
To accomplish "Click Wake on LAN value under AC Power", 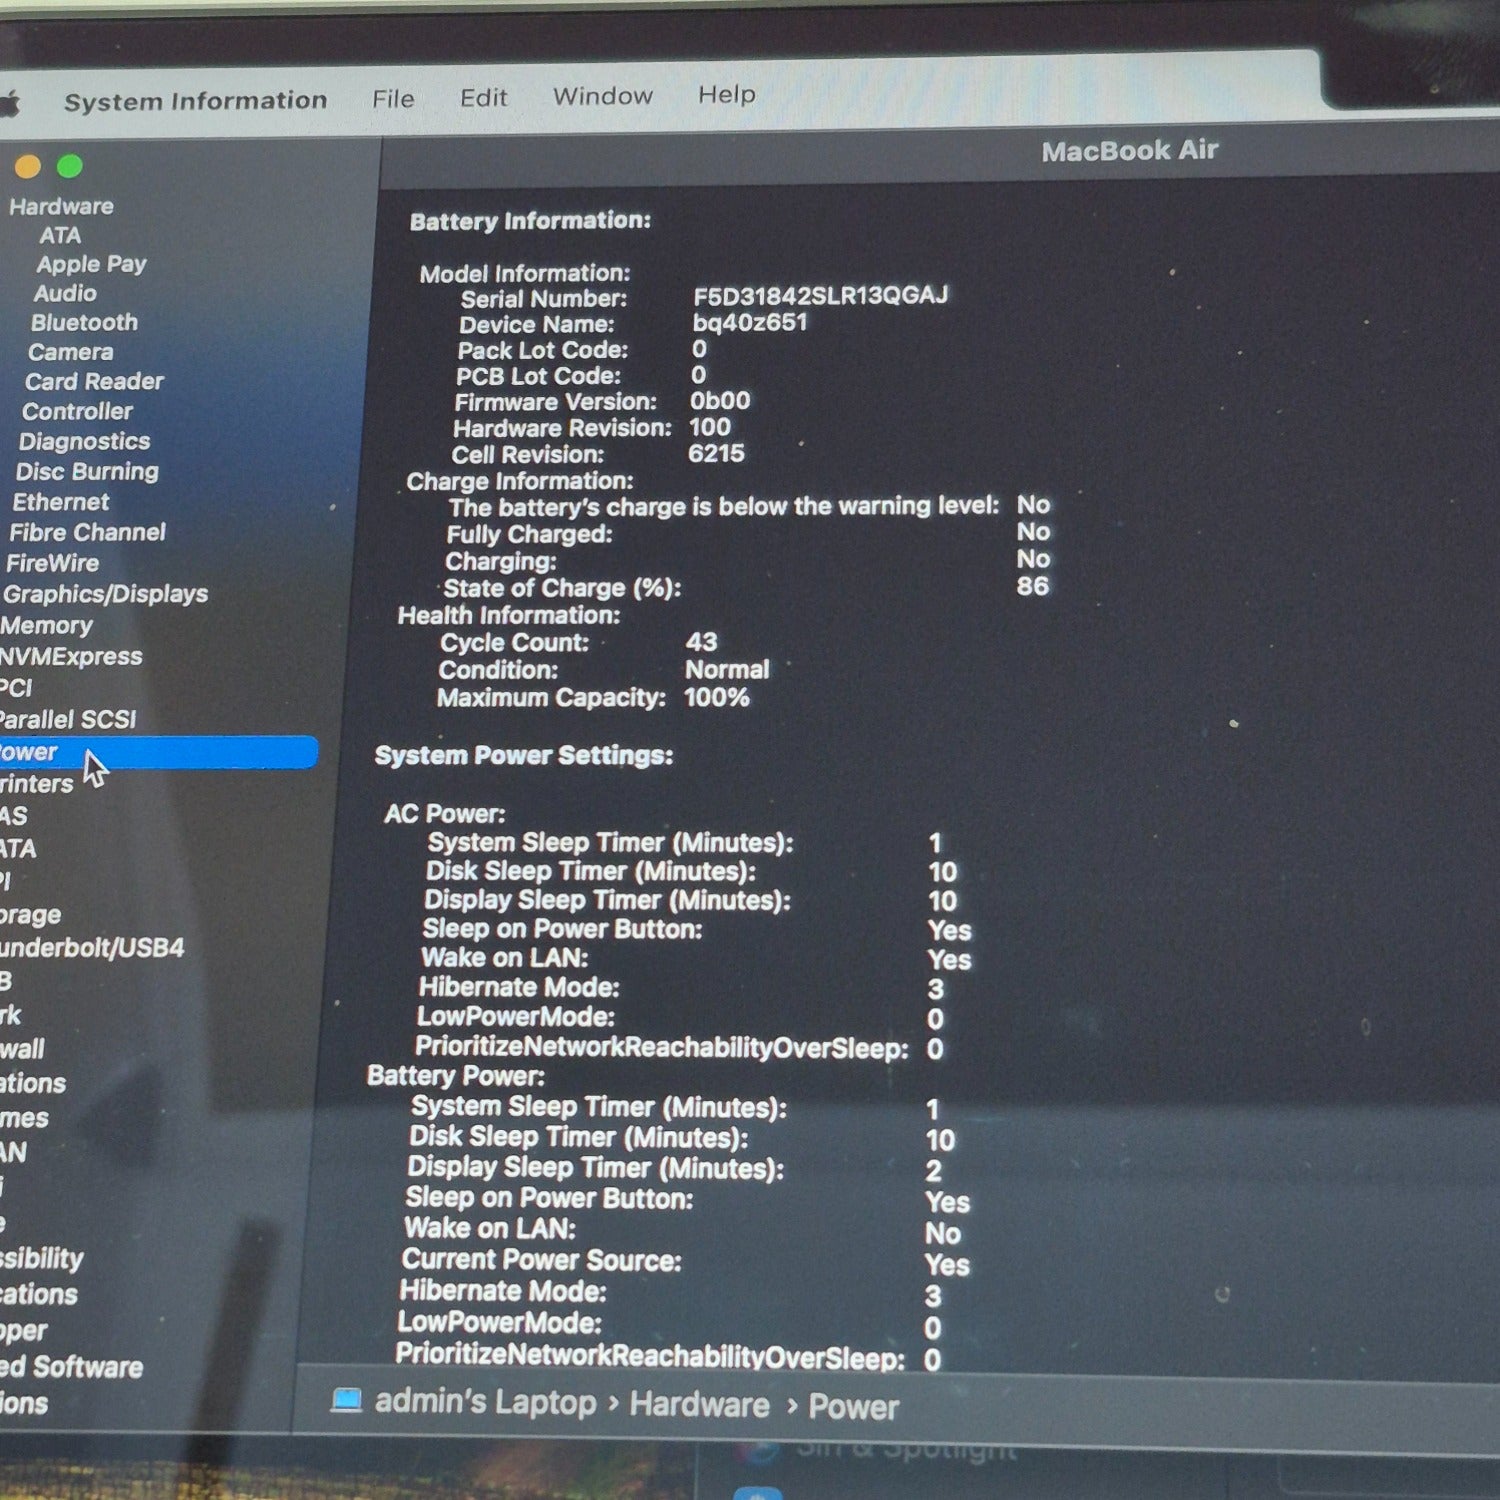I will (x=949, y=960).
